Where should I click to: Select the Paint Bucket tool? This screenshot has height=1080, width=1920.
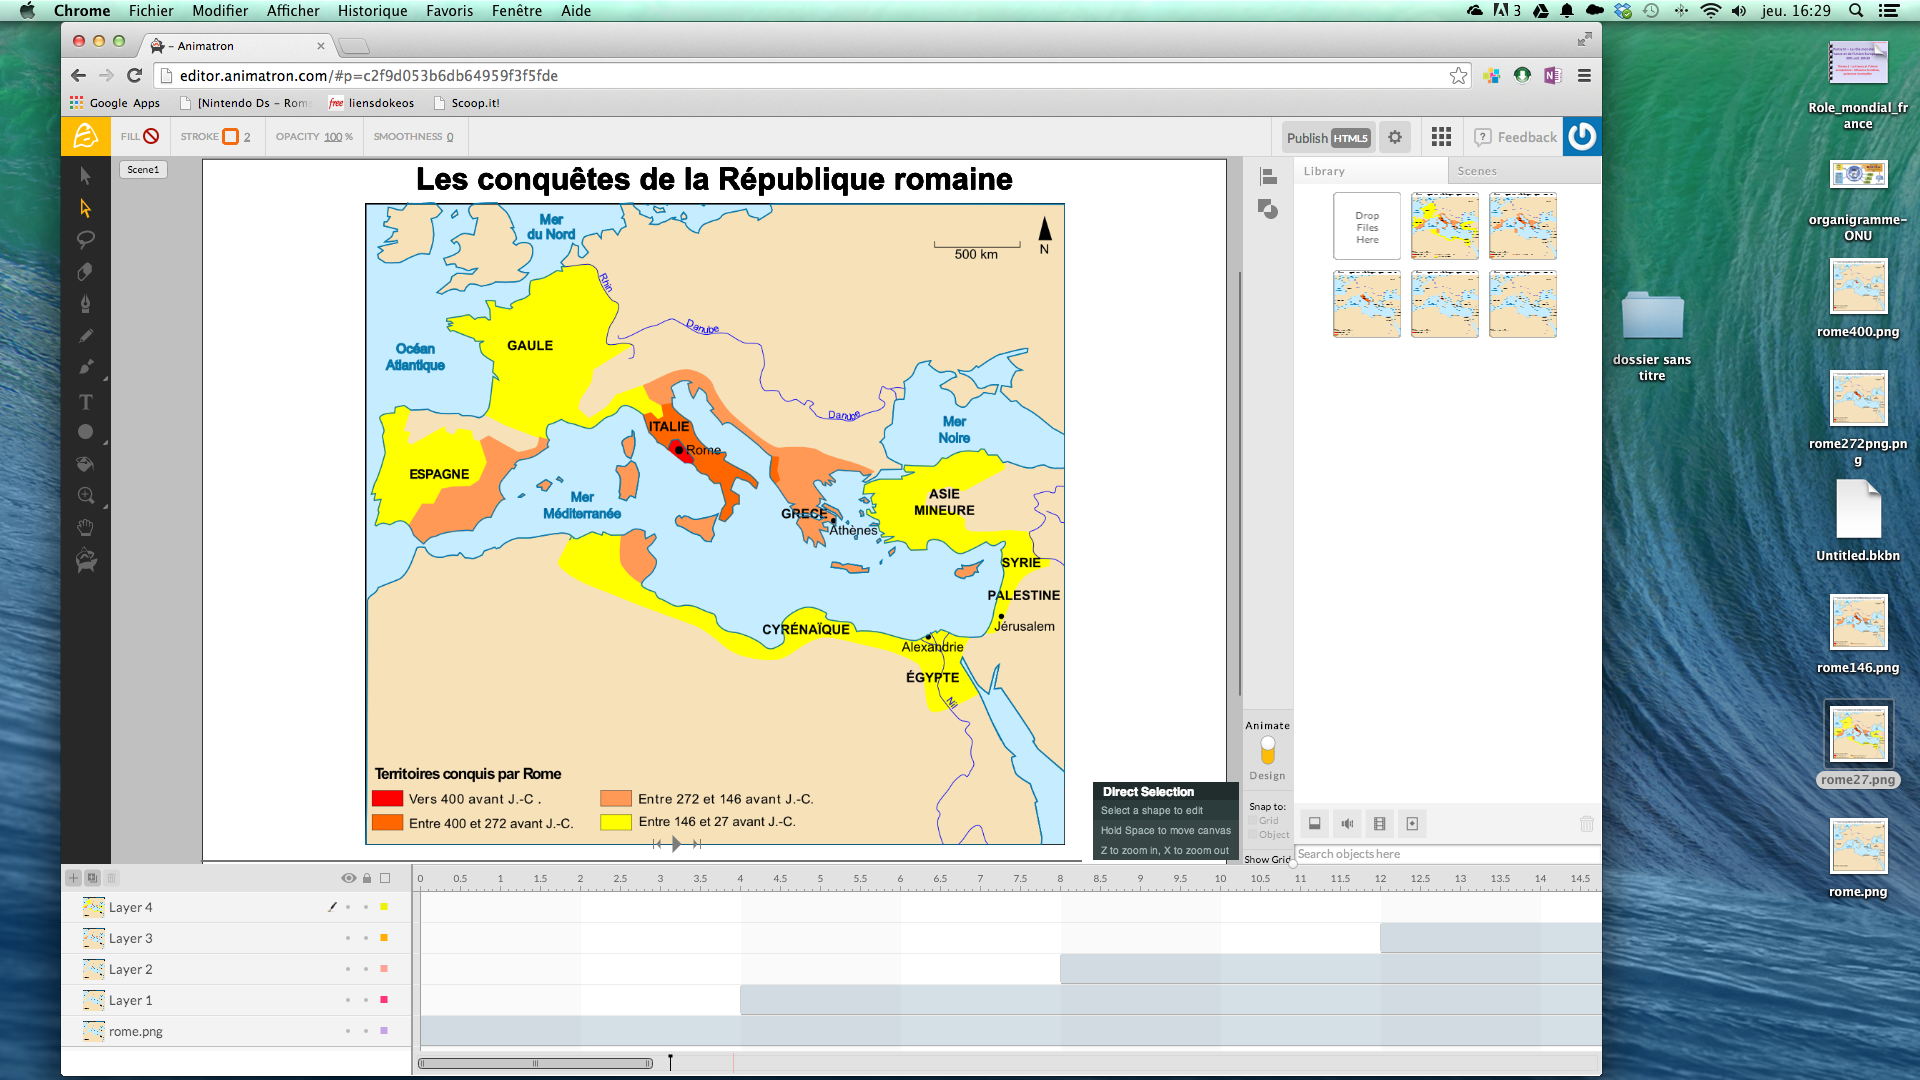[x=85, y=464]
